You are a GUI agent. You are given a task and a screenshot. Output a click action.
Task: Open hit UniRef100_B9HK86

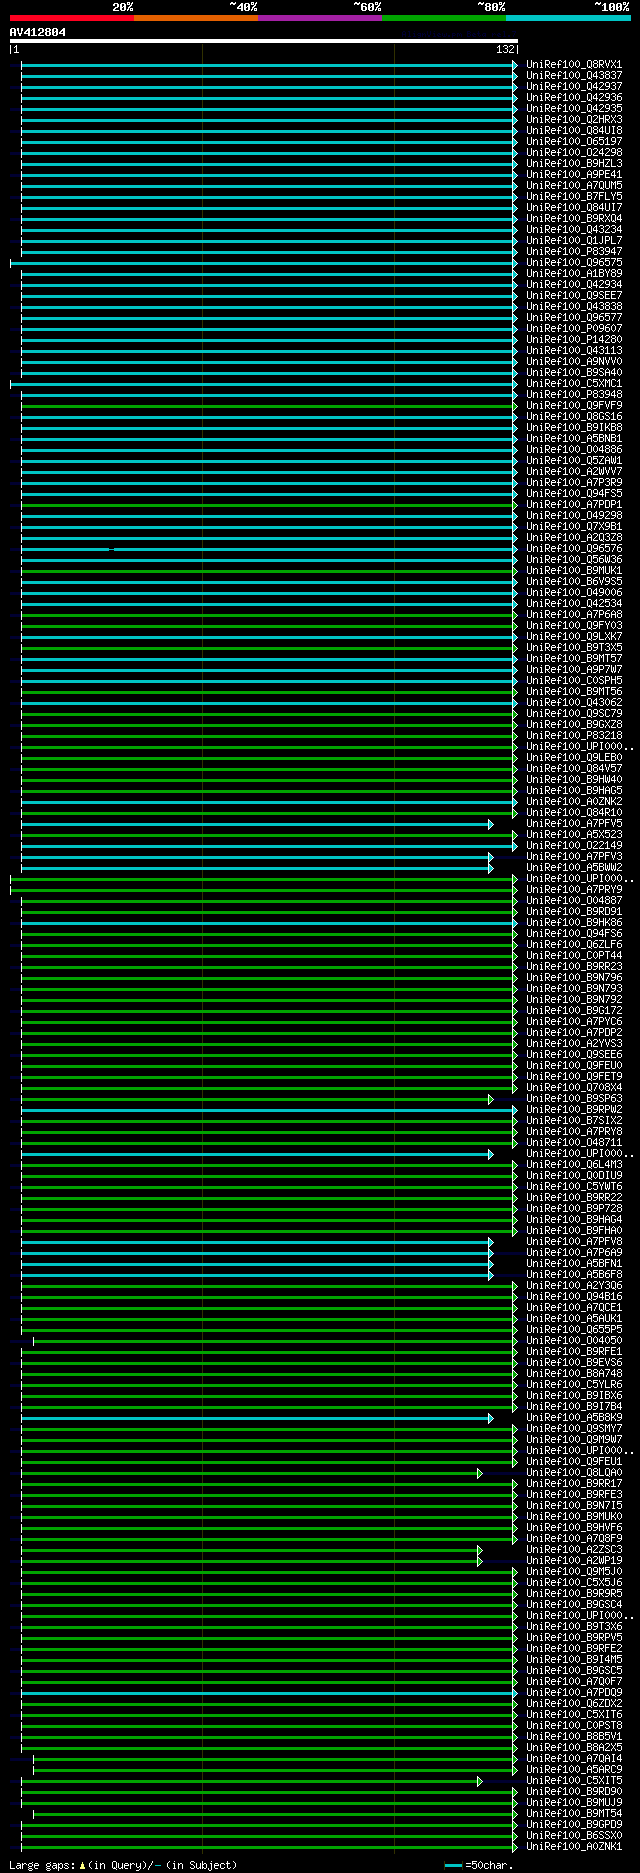574,922
